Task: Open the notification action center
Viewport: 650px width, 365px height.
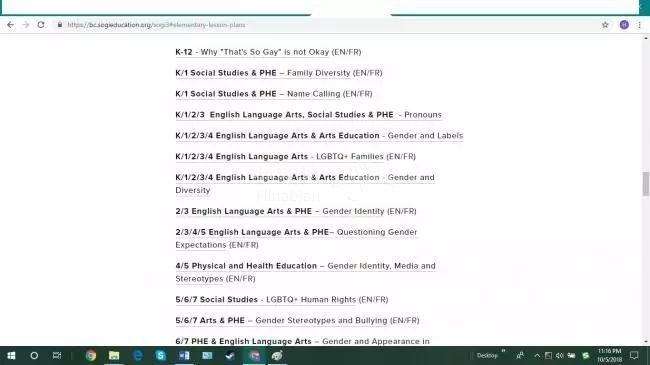Action: (x=634, y=355)
